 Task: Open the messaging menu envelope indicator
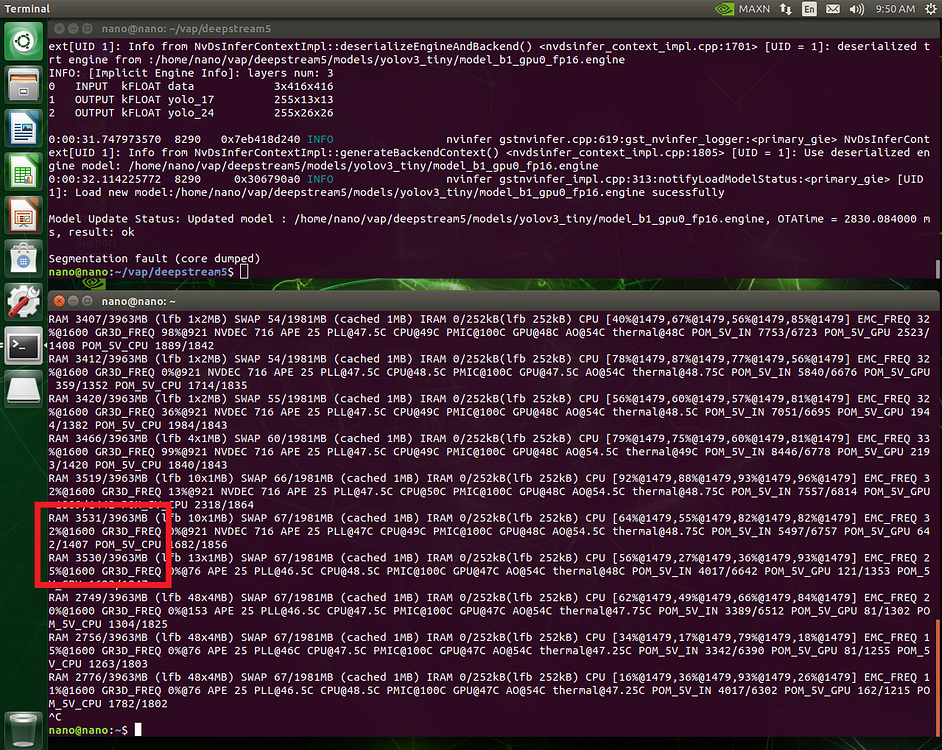pos(832,9)
